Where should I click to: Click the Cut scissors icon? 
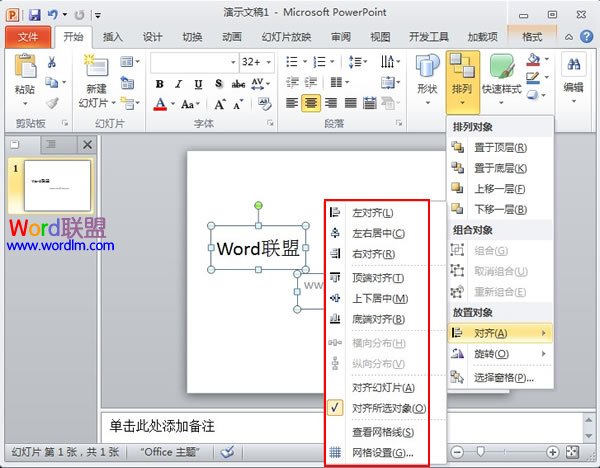point(52,62)
